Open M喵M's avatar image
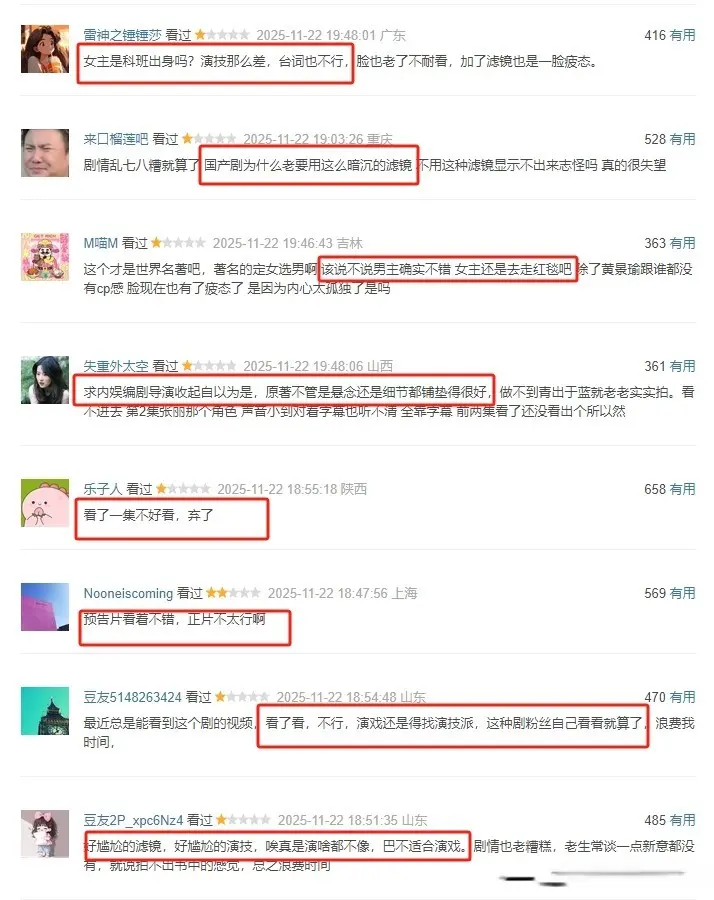 coord(45,257)
